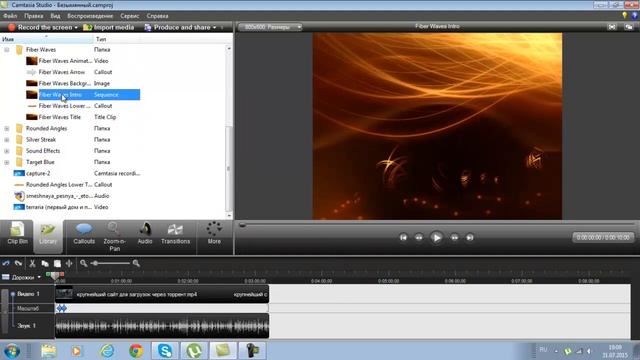Move the timeline zoom slider handle
This screenshot has height=360, width=640.
pos(95,263)
